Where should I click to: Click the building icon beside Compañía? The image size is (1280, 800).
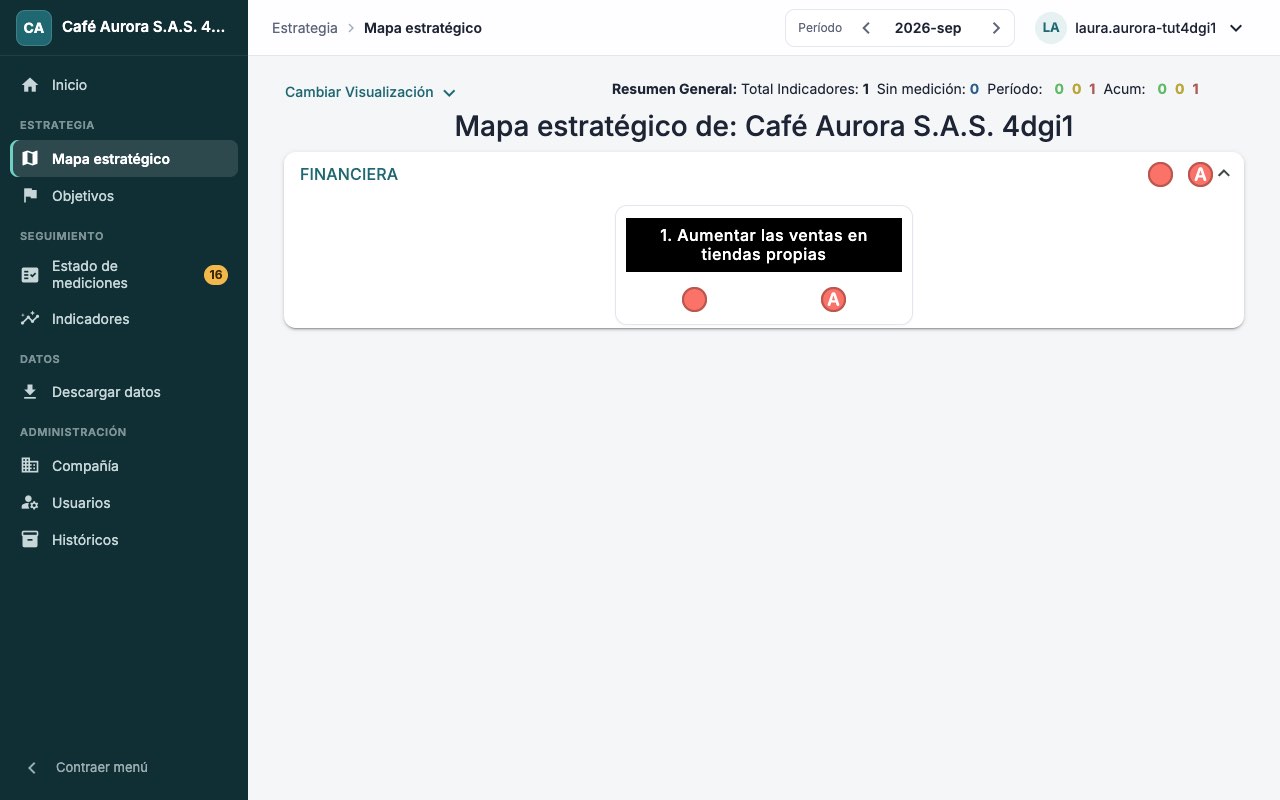[x=30, y=465]
